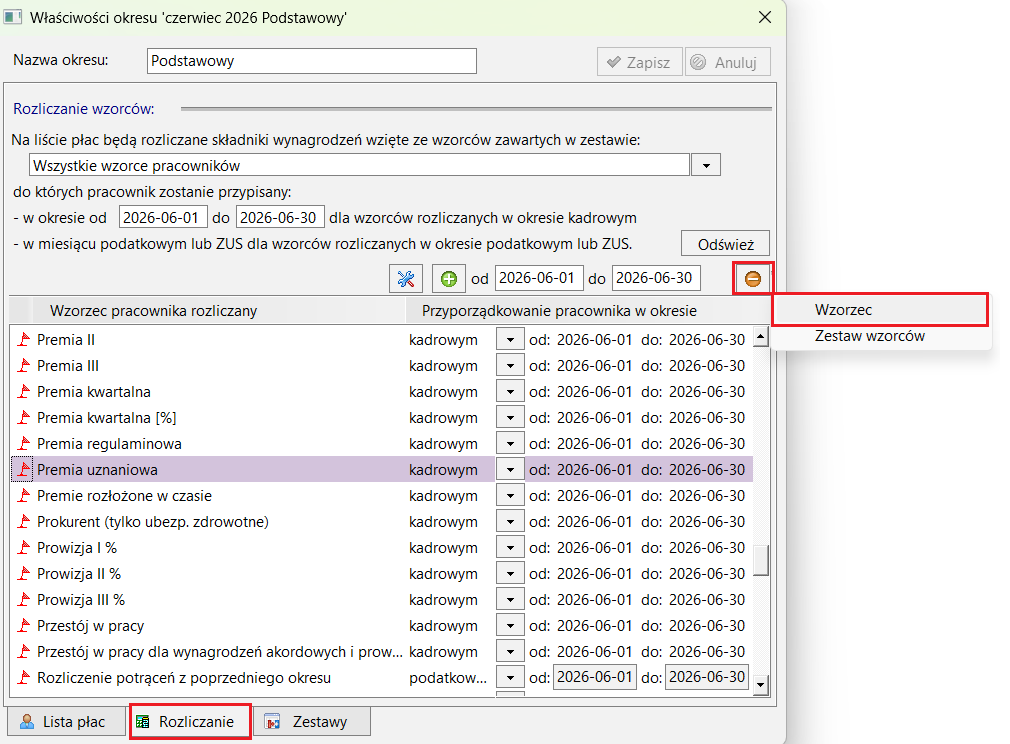Click the od date field in Rozliczenie potrąceń row
The image size is (1010, 744).
[x=595, y=677]
